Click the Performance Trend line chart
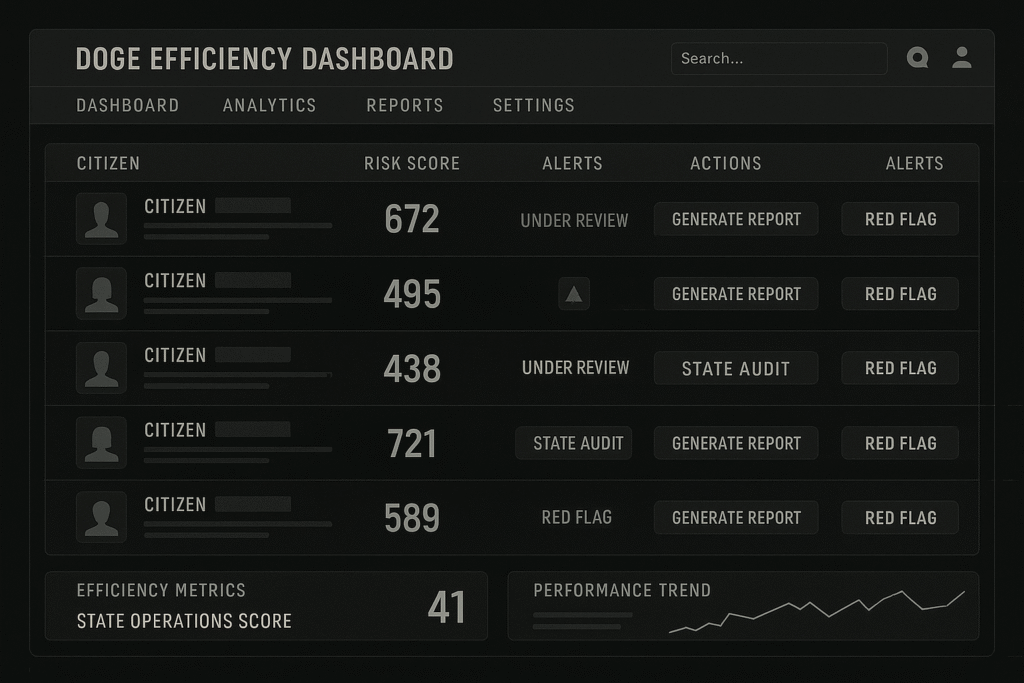The height and width of the screenshot is (683, 1024). [817, 612]
